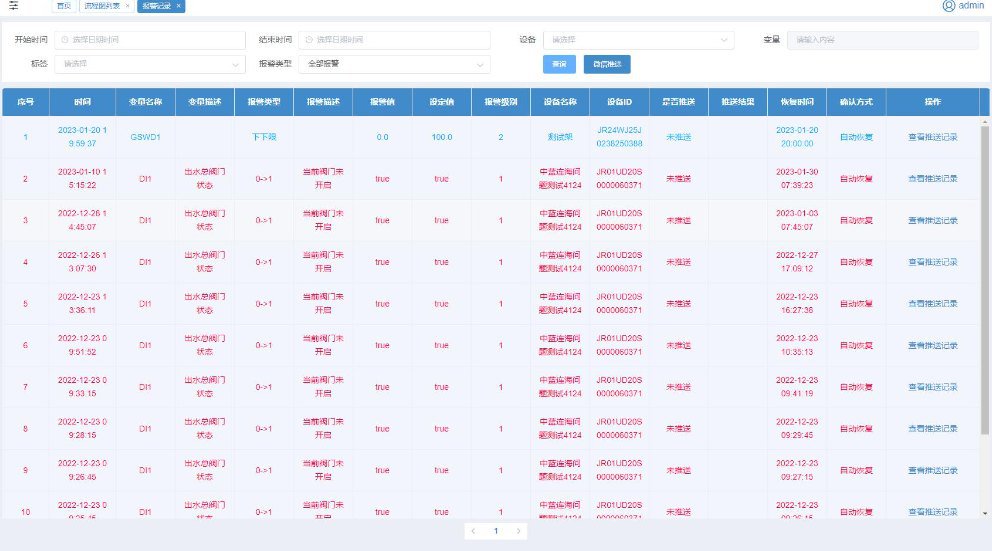The image size is (992, 551).
Task: Close the 报警记录 tab
Action: coord(178,6)
